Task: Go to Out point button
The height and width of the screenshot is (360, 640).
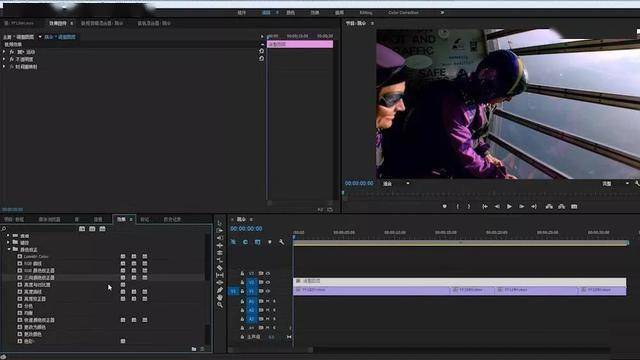Action: [x=534, y=207]
